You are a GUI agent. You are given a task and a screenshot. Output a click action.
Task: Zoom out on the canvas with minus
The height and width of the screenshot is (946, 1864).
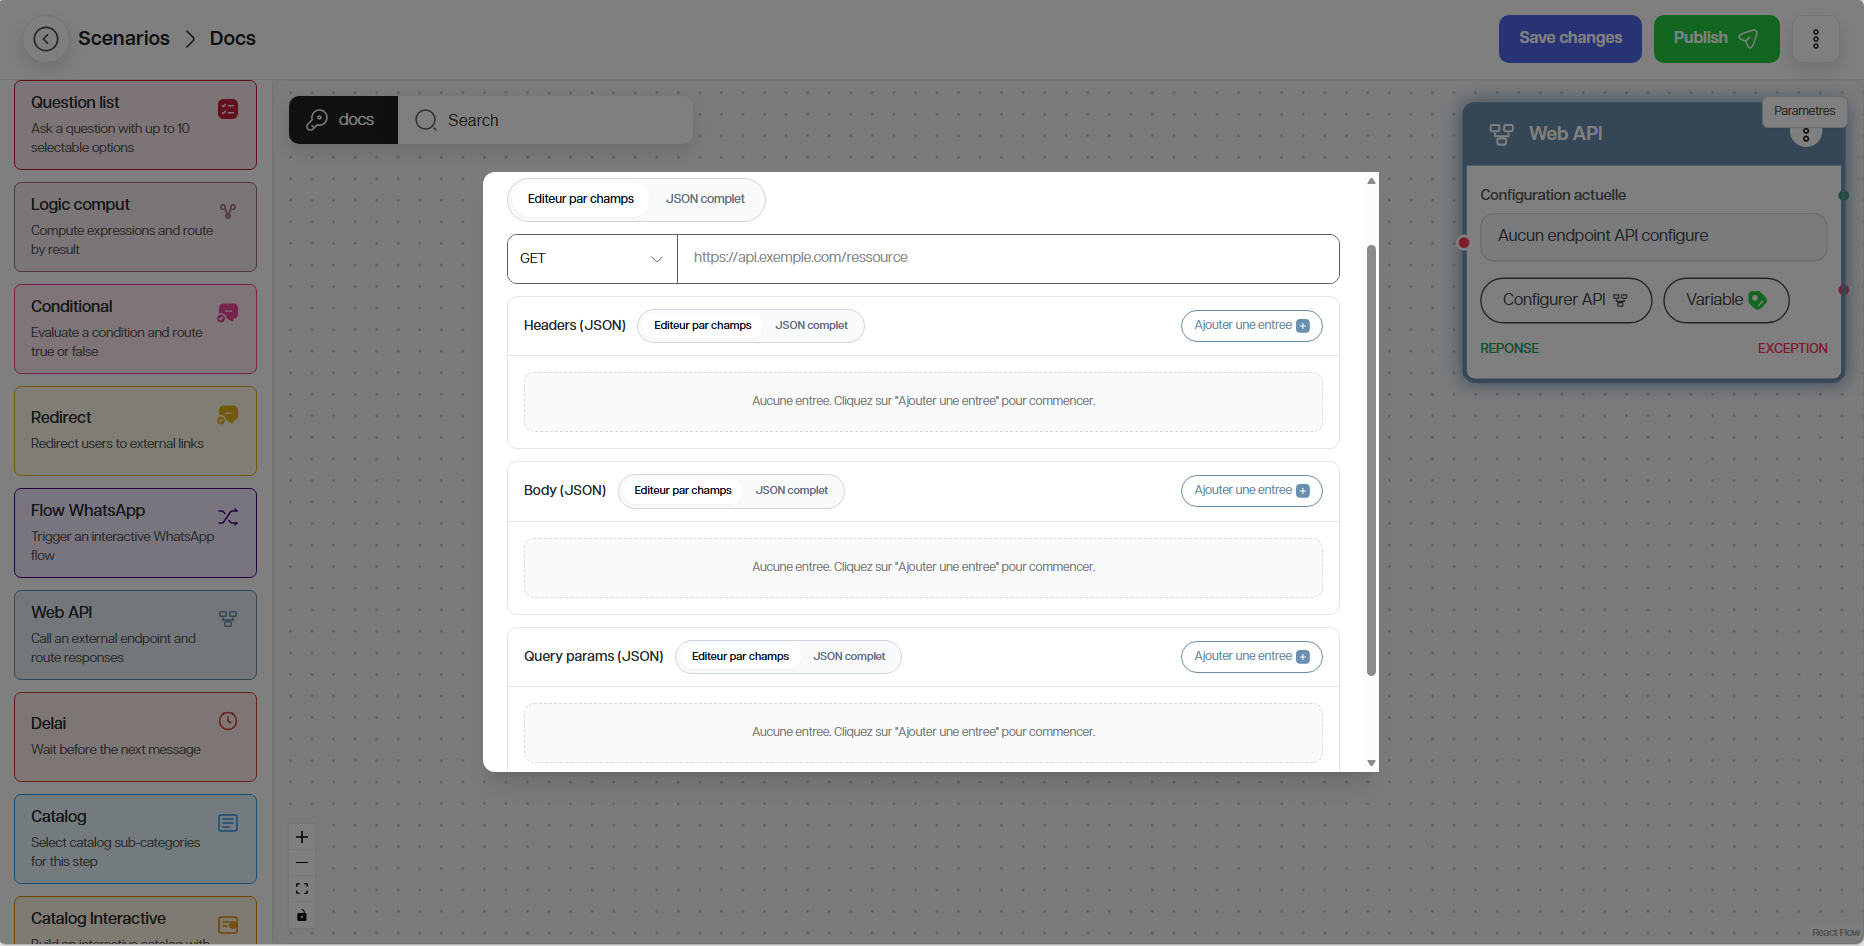(302, 863)
